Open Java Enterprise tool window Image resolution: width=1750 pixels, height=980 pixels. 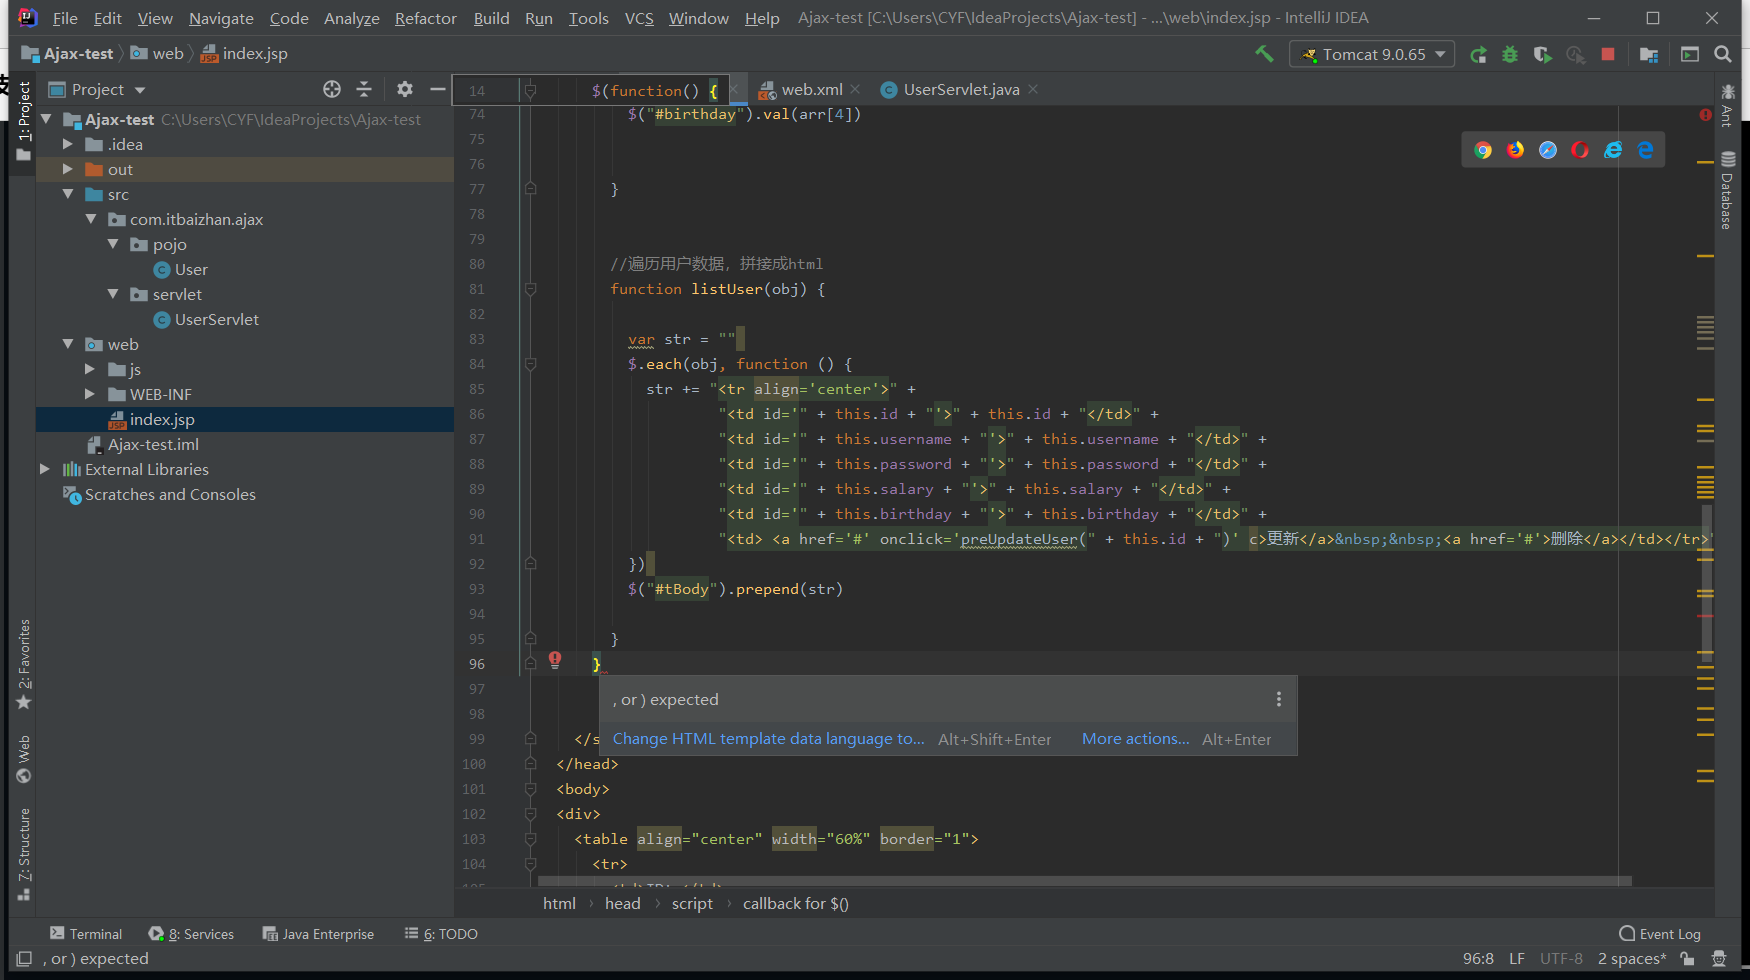[x=318, y=934]
